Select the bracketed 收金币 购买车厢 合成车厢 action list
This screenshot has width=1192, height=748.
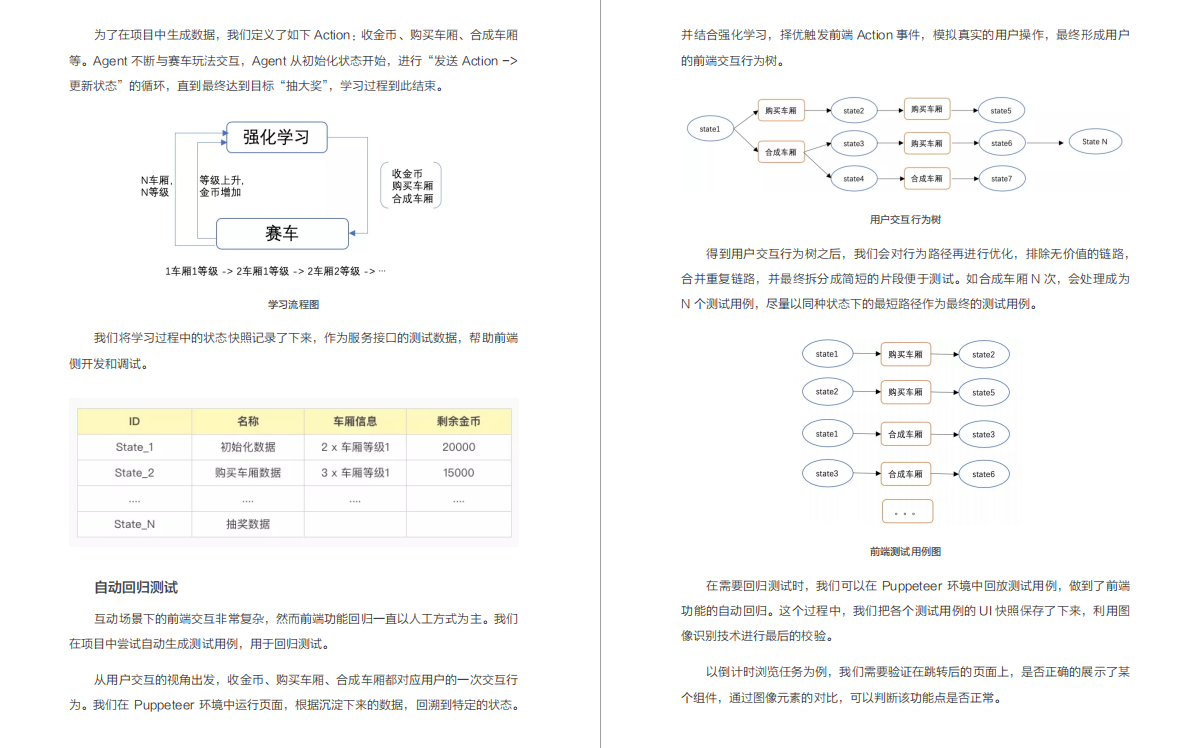411,185
